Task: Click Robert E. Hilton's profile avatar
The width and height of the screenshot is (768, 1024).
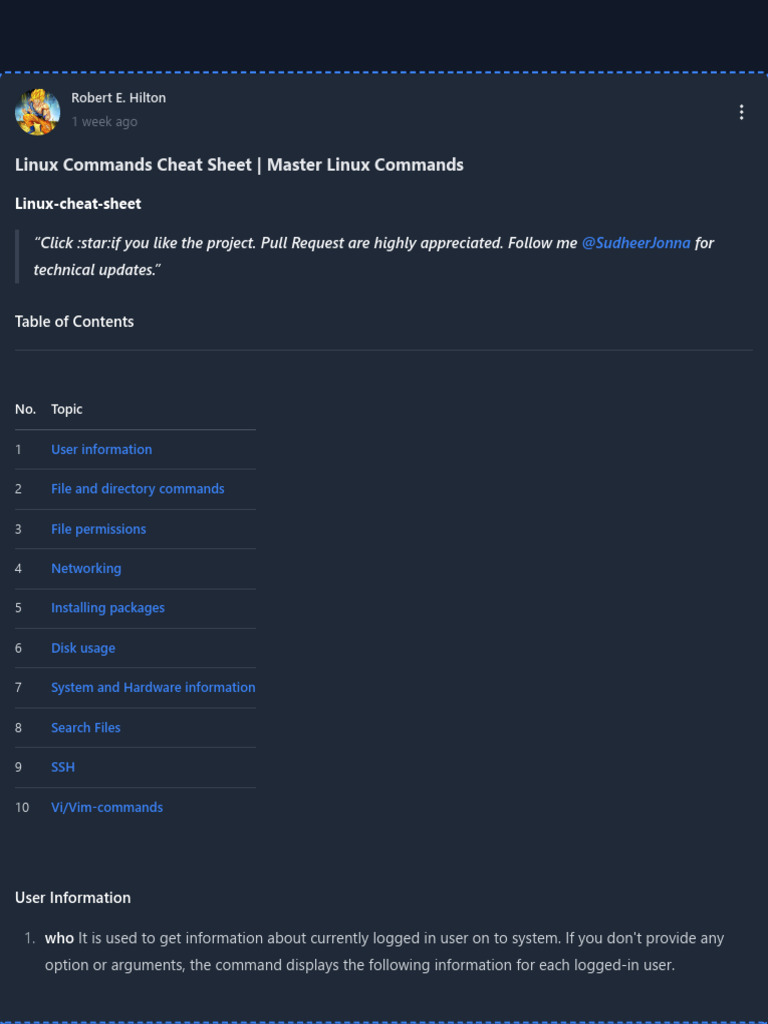Action: (37, 111)
